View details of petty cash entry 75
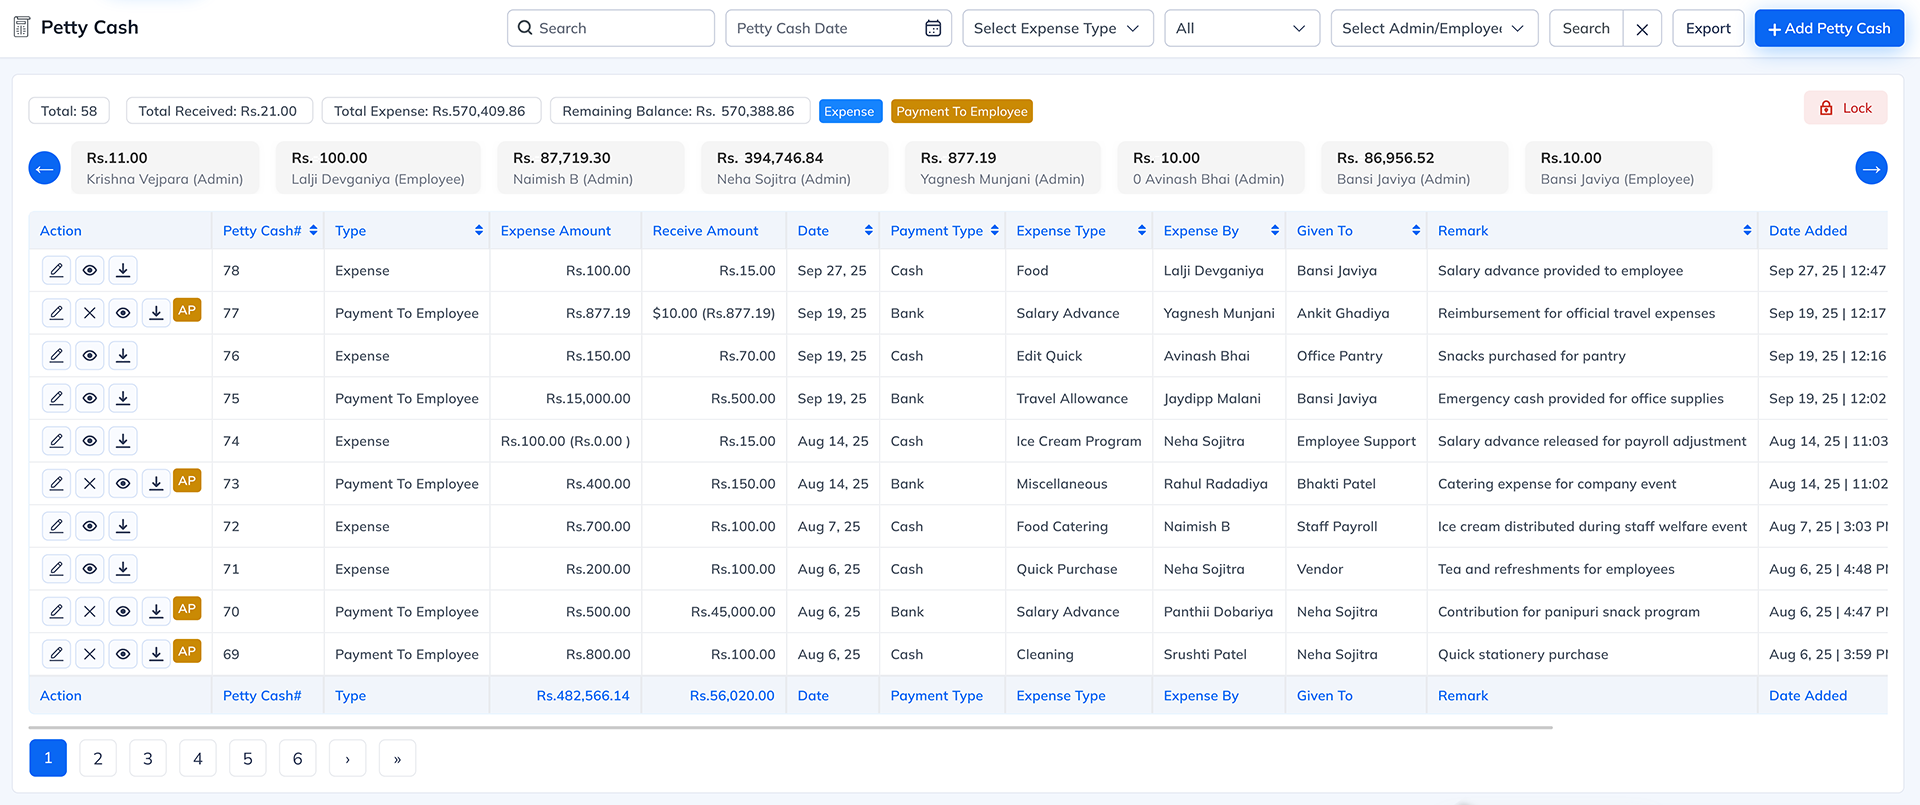The image size is (1920, 805). 90,398
